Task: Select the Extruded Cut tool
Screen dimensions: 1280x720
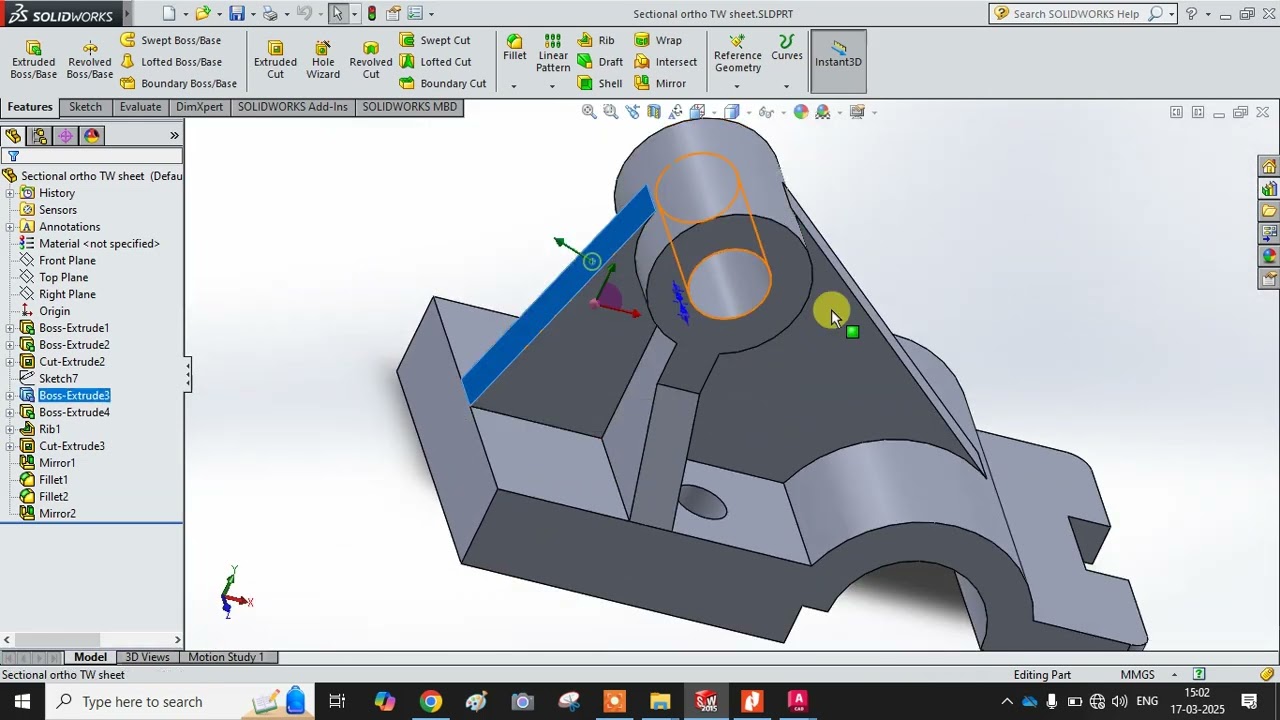Action: 275,60
